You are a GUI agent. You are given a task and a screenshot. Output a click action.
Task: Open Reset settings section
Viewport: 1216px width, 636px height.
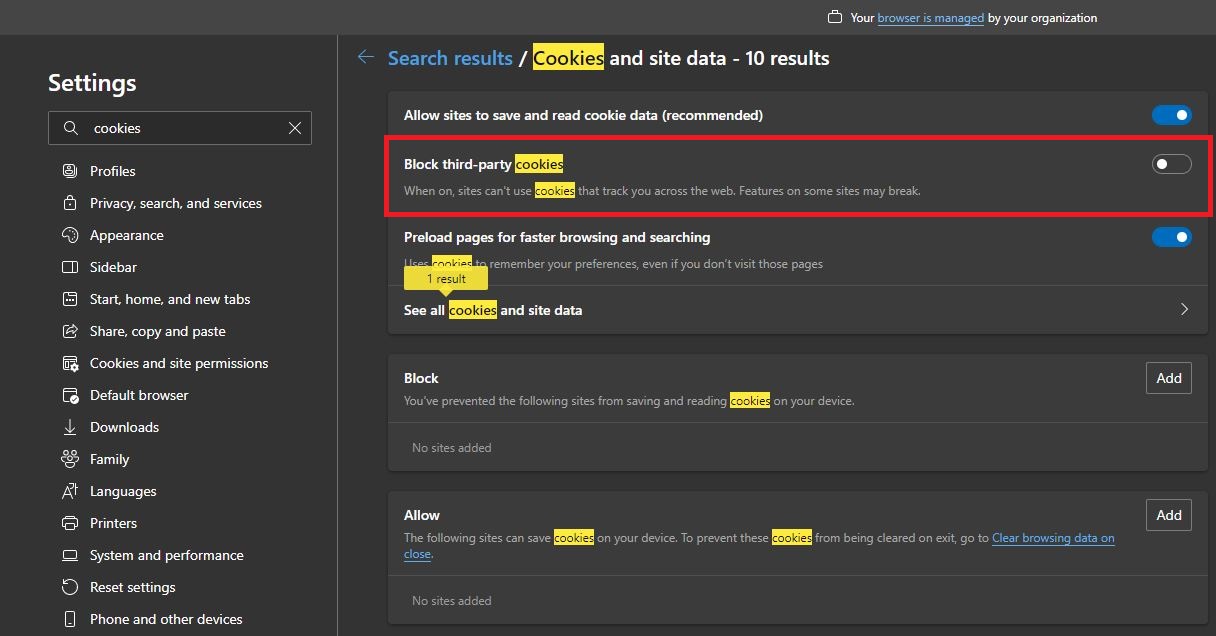(133, 587)
